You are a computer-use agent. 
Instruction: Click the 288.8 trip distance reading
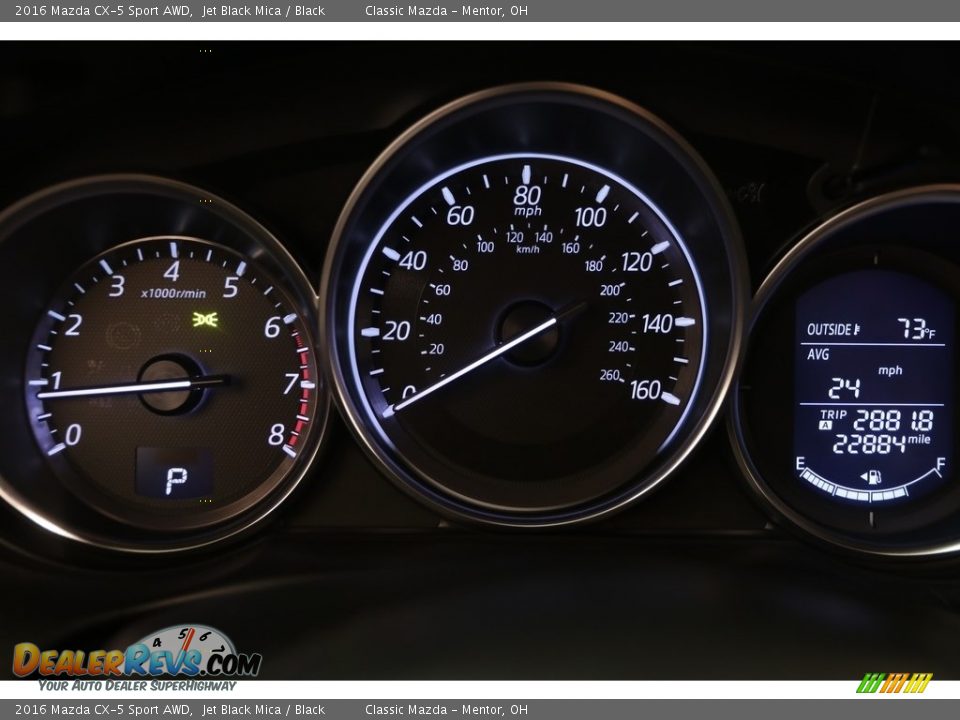point(893,420)
